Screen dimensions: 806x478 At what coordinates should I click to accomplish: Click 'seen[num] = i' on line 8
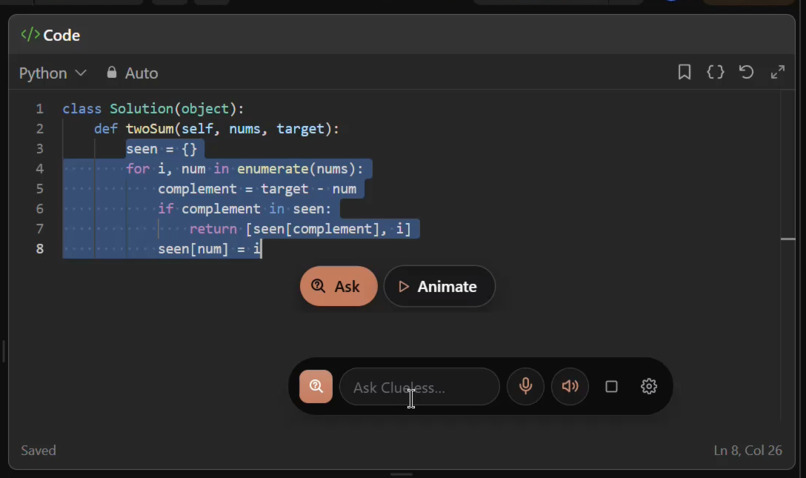(x=209, y=249)
